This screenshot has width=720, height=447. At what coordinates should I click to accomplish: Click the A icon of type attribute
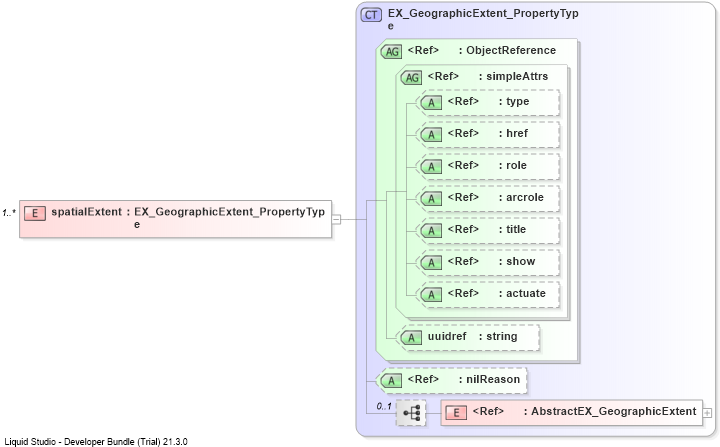point(431,102)
